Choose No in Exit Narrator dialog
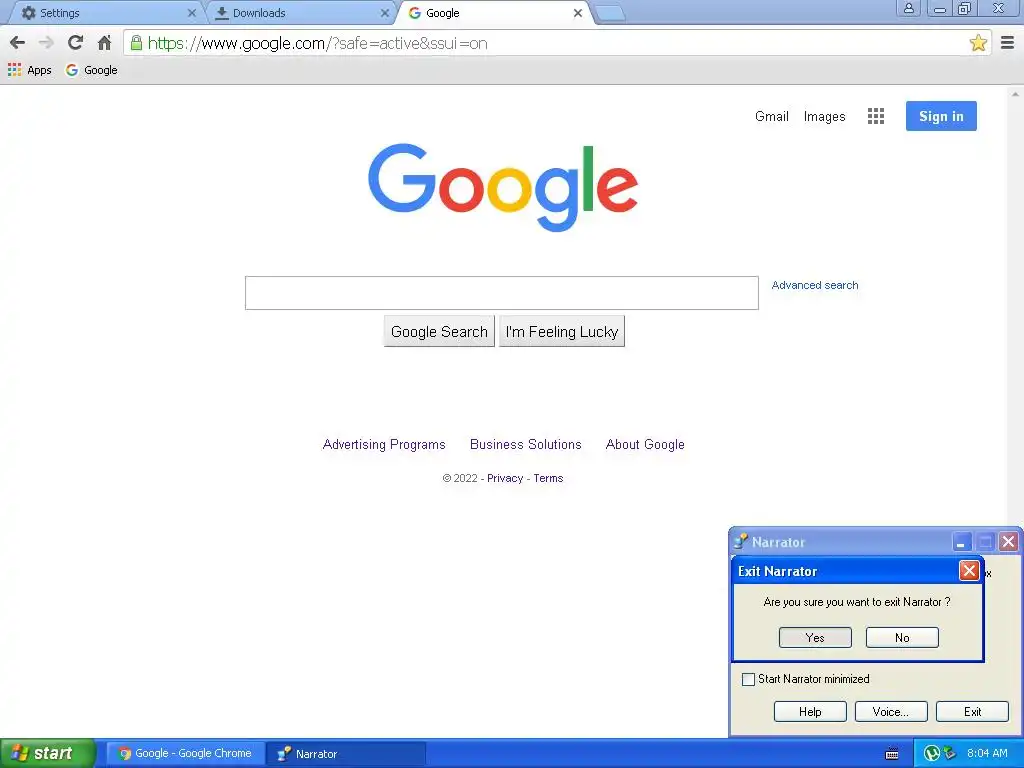The height and width of the screenshot is (768, 1024). (902, 637)
